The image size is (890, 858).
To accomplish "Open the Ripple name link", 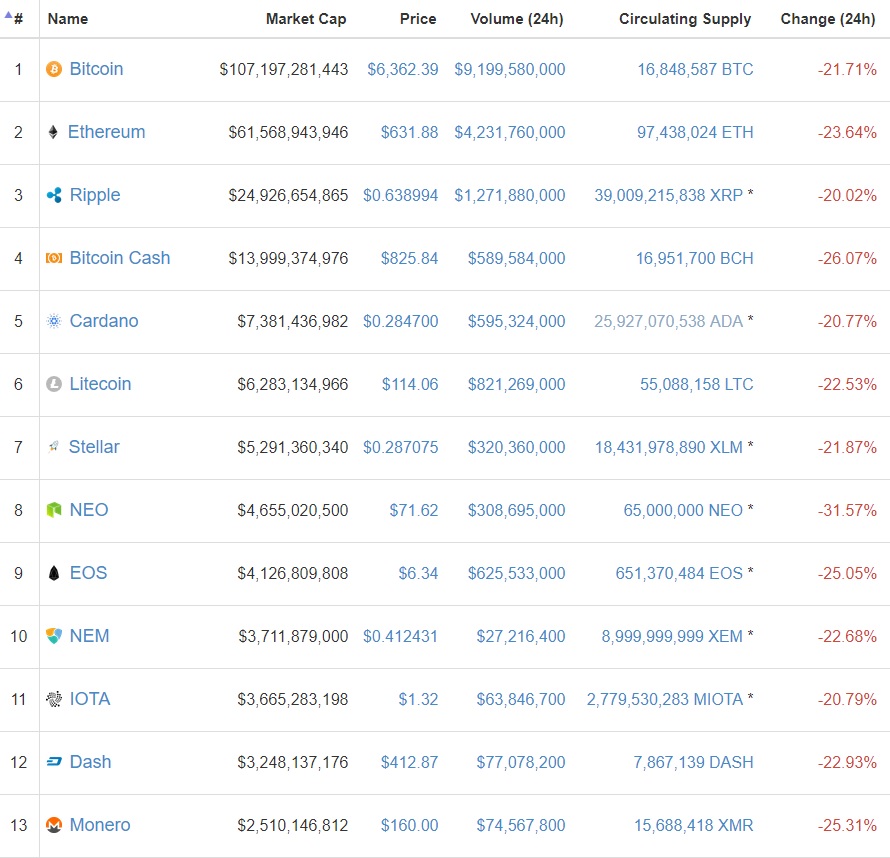I will click(x=95, y=196).
